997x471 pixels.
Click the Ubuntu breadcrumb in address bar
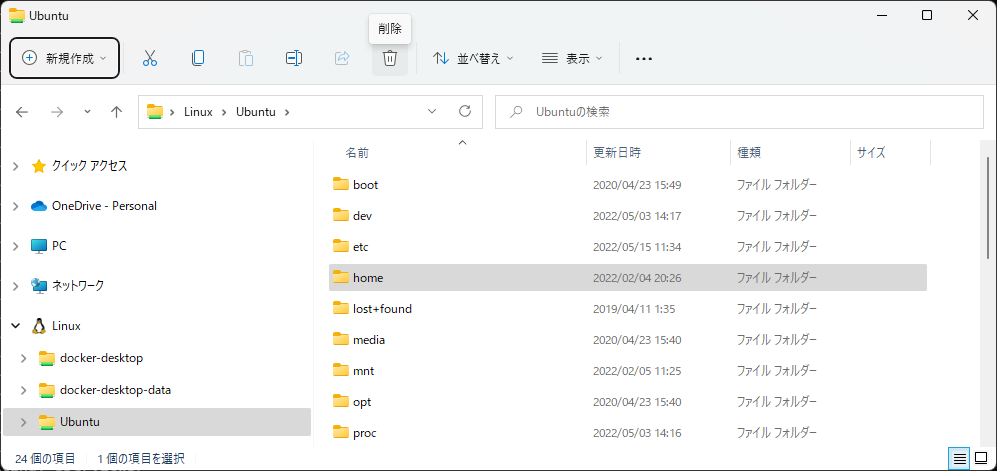click(x=256, y=112)
